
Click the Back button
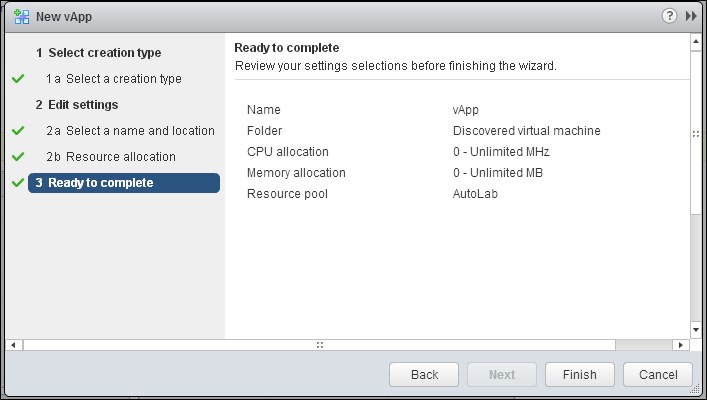point(424,374)
